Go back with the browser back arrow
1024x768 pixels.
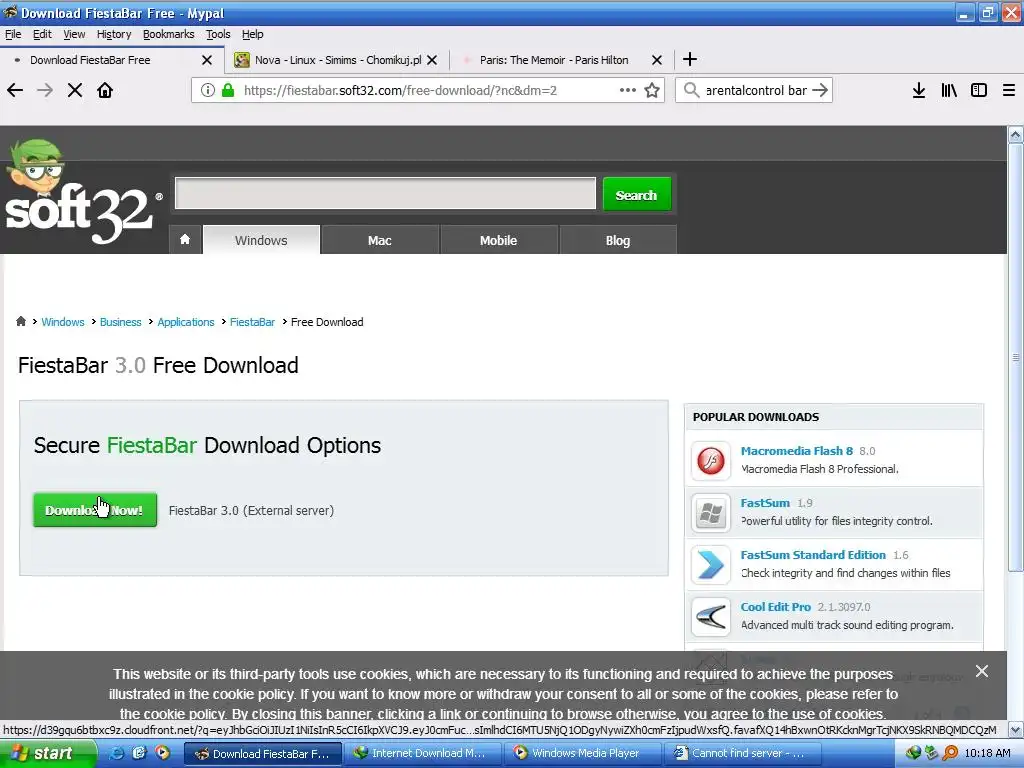click(x=14, y=90)
